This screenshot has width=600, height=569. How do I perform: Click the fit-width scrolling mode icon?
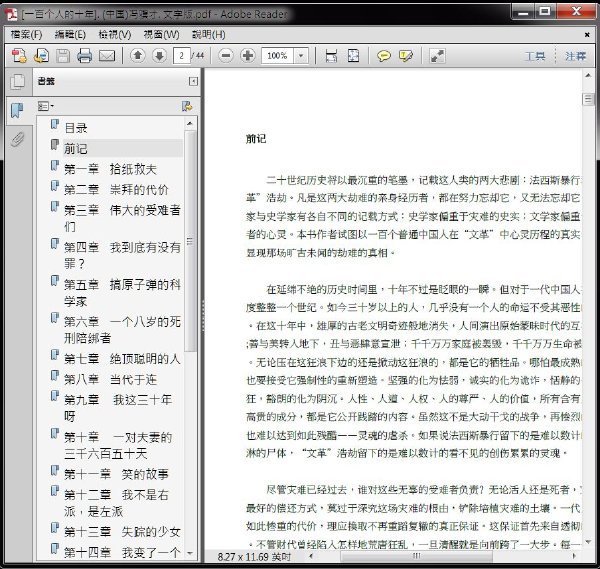pyautogui.click(x=331, y=56)
